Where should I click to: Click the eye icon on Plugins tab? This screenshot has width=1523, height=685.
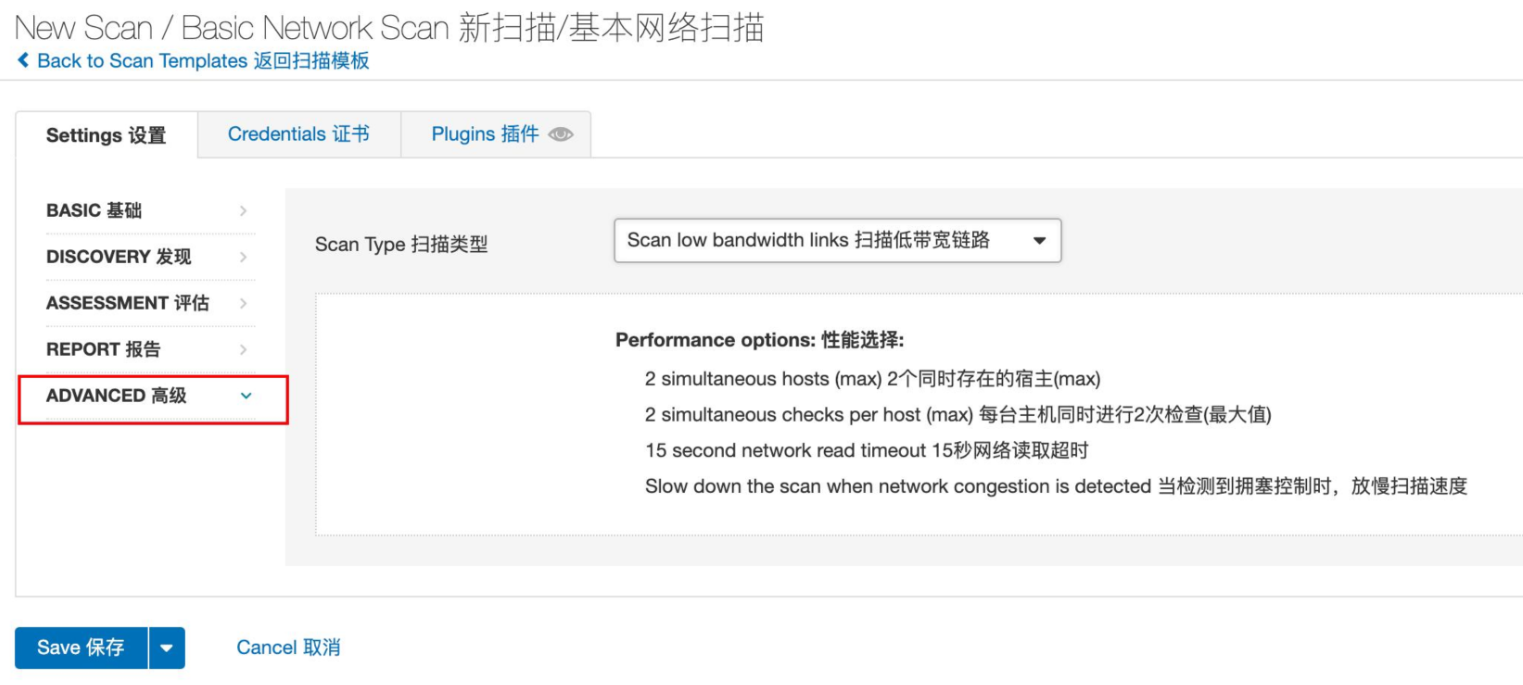pos(561,135)
